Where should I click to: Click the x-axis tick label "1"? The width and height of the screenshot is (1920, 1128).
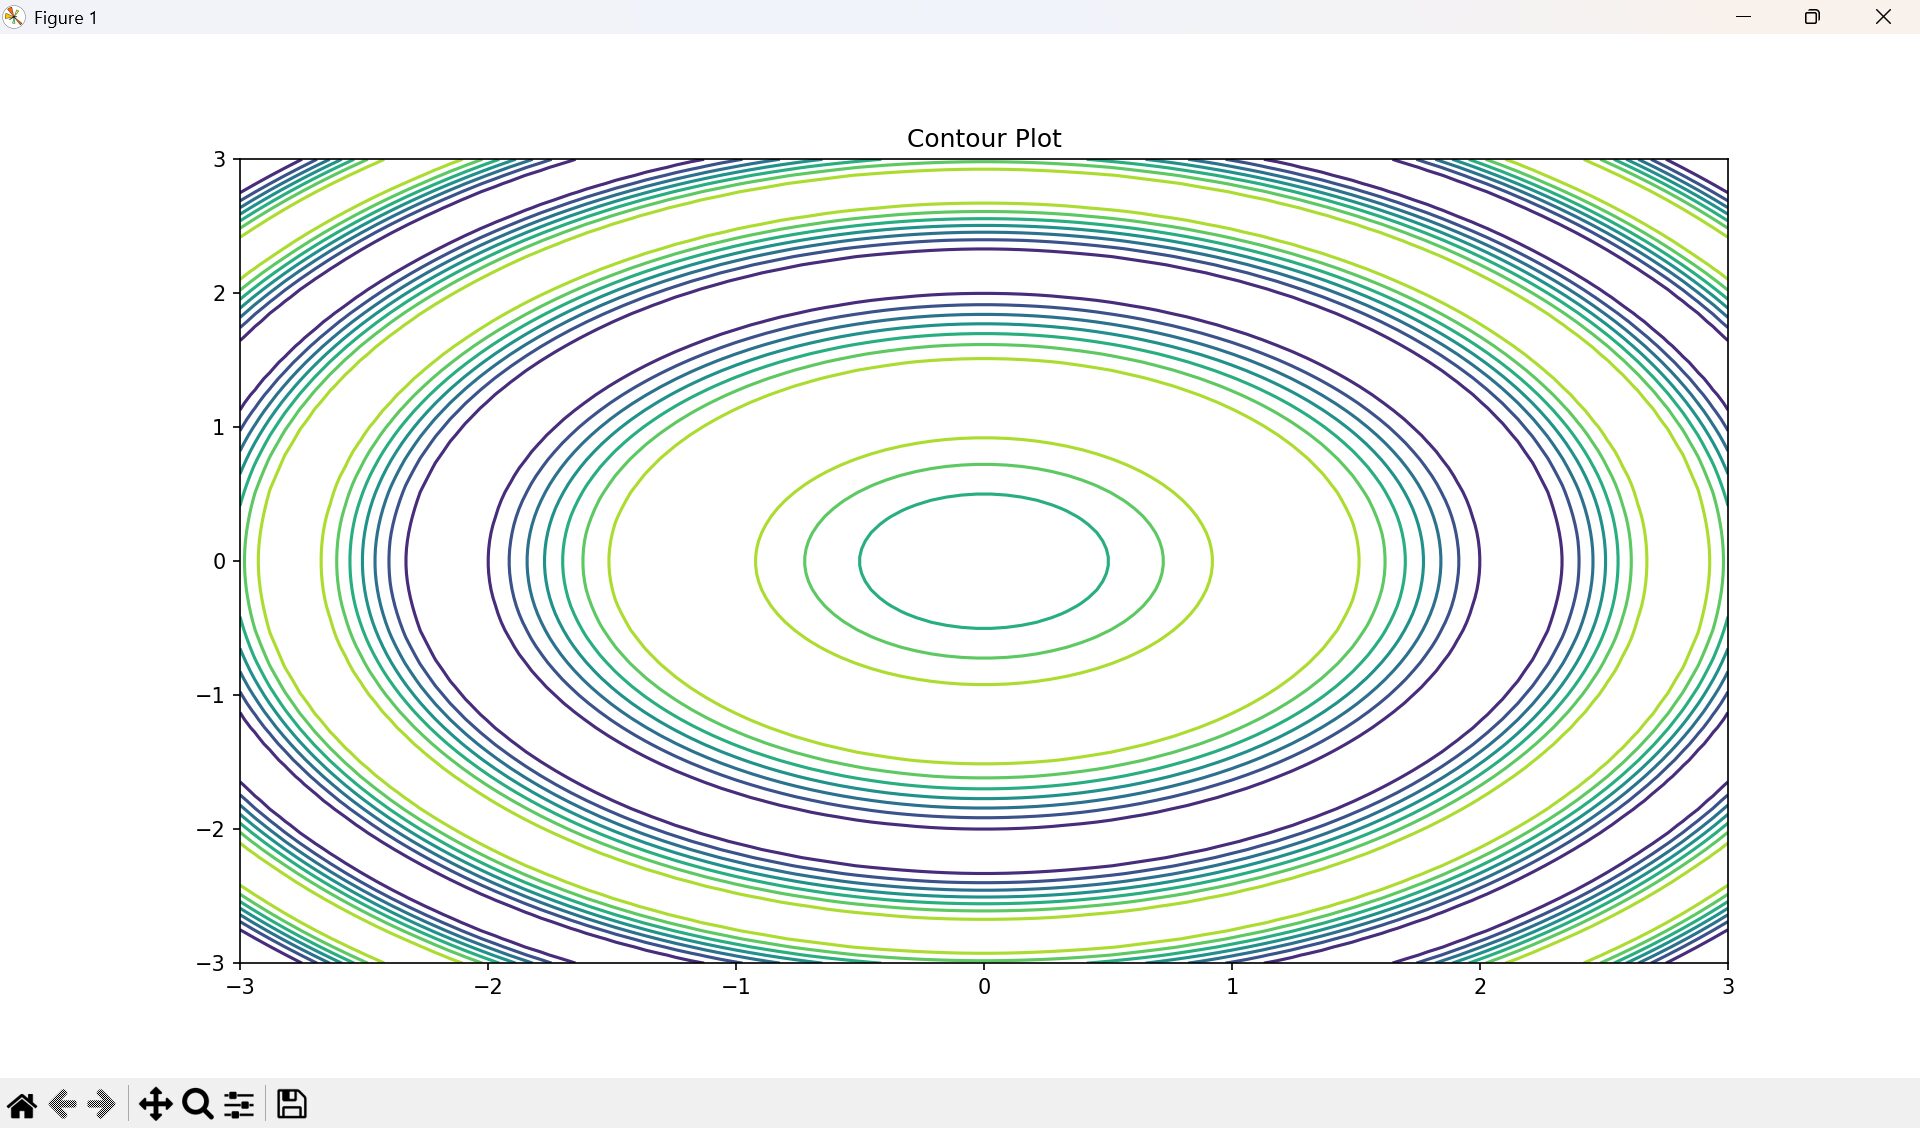1232,987
